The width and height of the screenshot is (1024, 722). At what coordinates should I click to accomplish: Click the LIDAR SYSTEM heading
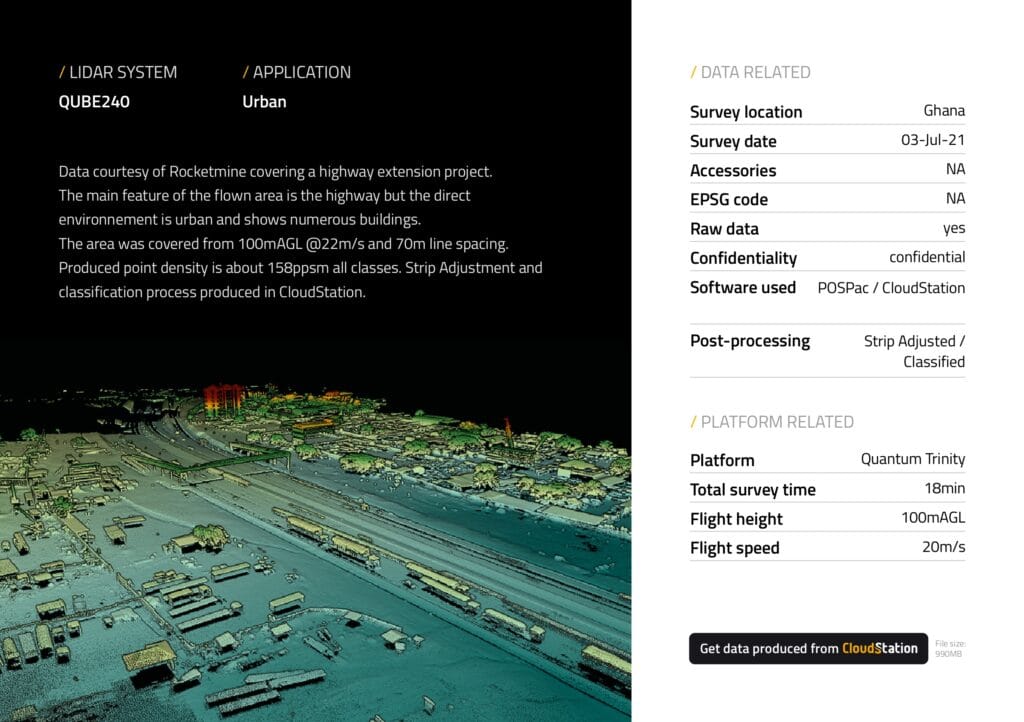pyautogui.click(x=118, y=72)
